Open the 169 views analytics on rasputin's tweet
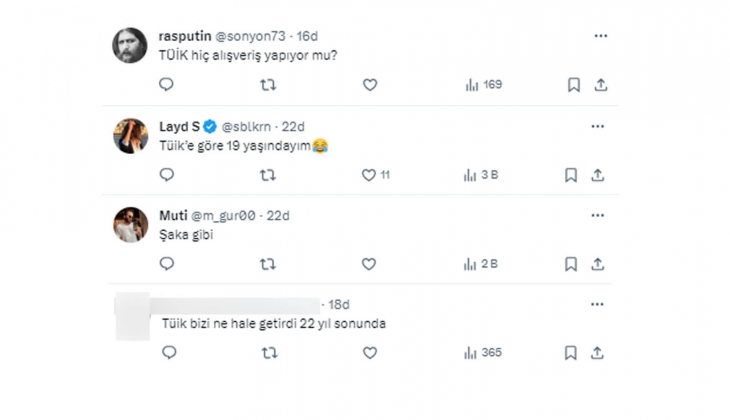 pos(484,86)
